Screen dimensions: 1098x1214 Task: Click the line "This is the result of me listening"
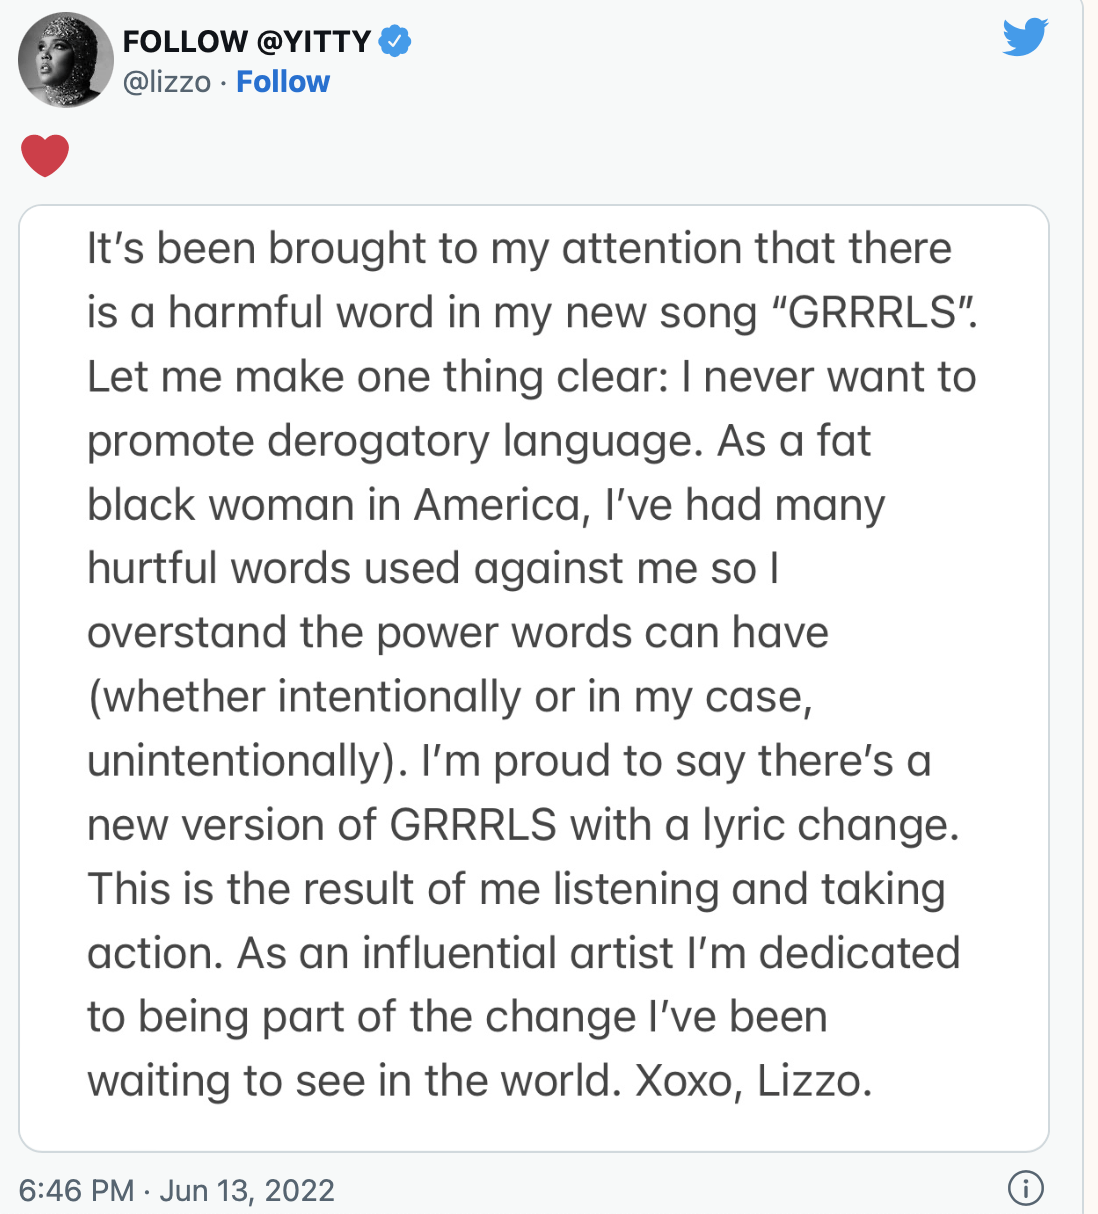point(516,889)
